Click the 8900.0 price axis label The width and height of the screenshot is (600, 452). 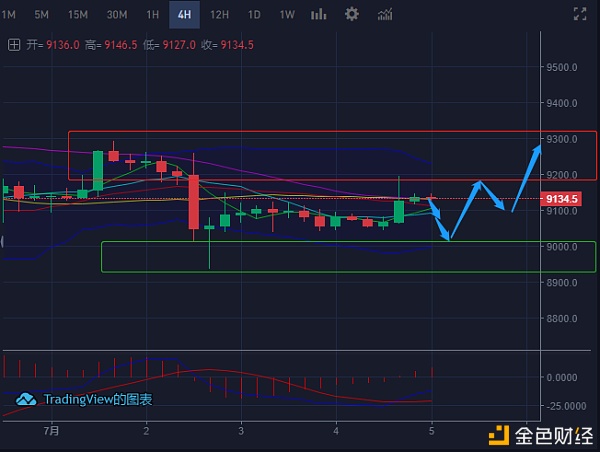coord(562,283)
